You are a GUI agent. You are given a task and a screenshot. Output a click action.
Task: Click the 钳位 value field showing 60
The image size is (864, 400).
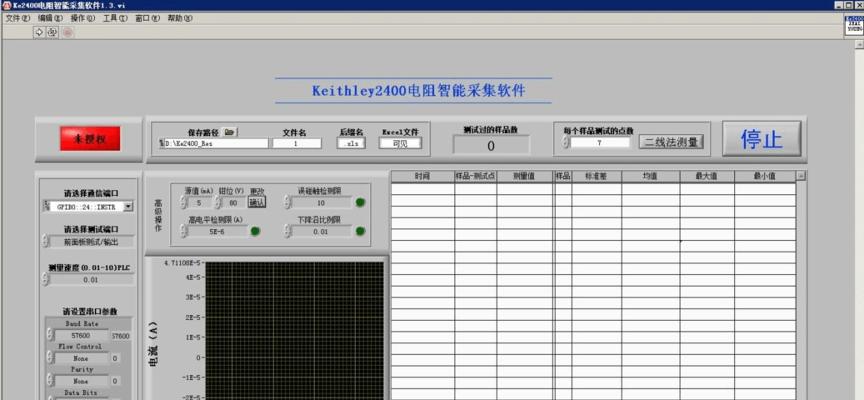pos(234,203)
